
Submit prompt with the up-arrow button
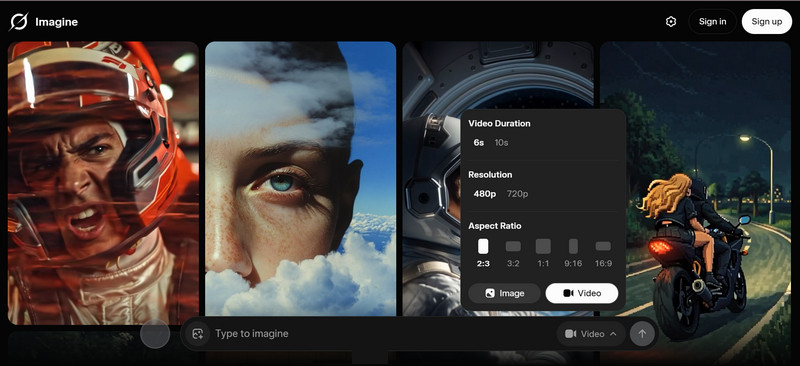click(642, 334)
